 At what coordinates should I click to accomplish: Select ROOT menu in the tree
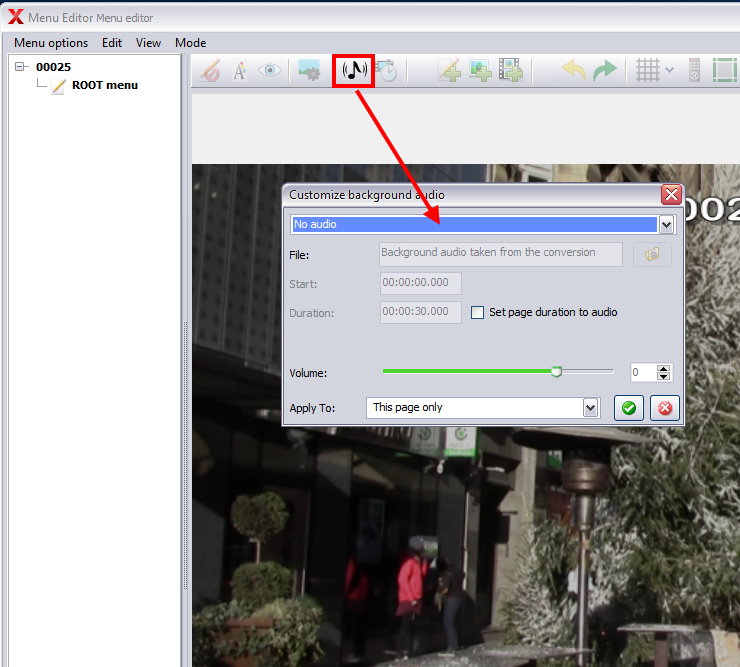[105, 85]
